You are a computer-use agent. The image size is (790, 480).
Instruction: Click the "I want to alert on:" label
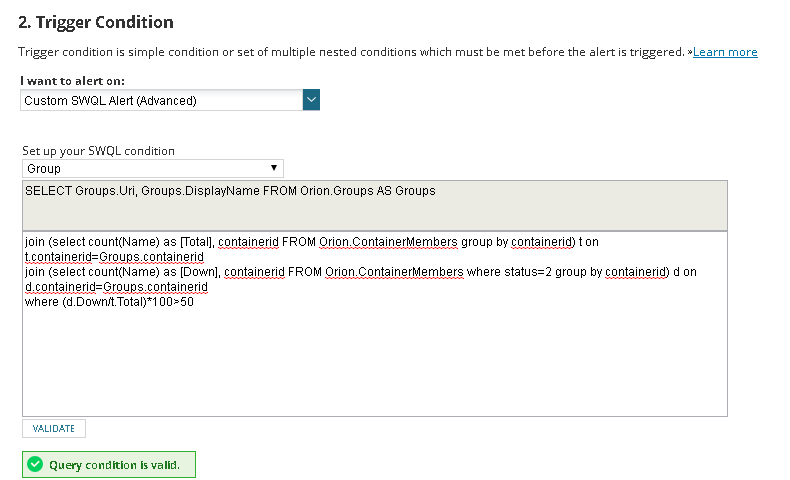[x=72, y=80]
